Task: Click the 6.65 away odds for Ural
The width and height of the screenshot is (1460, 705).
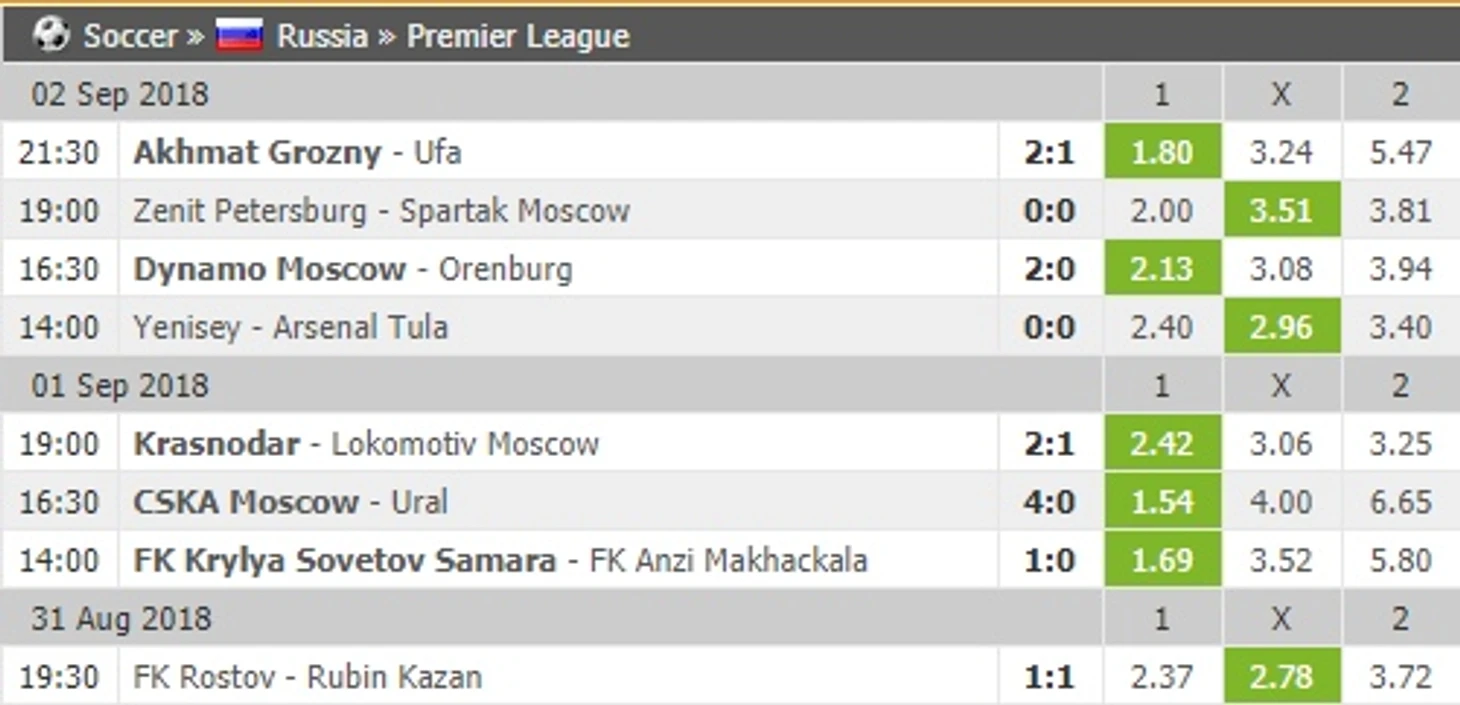Action: click(1401, 501)
